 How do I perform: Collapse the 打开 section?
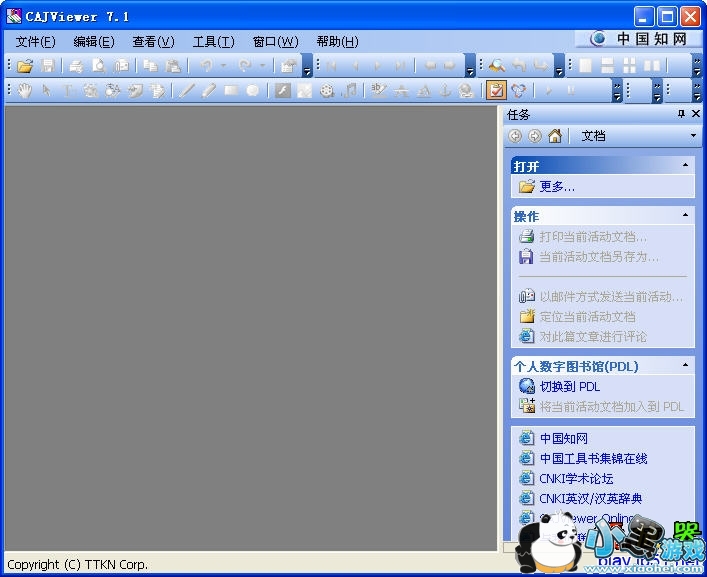tap(685, 165)
